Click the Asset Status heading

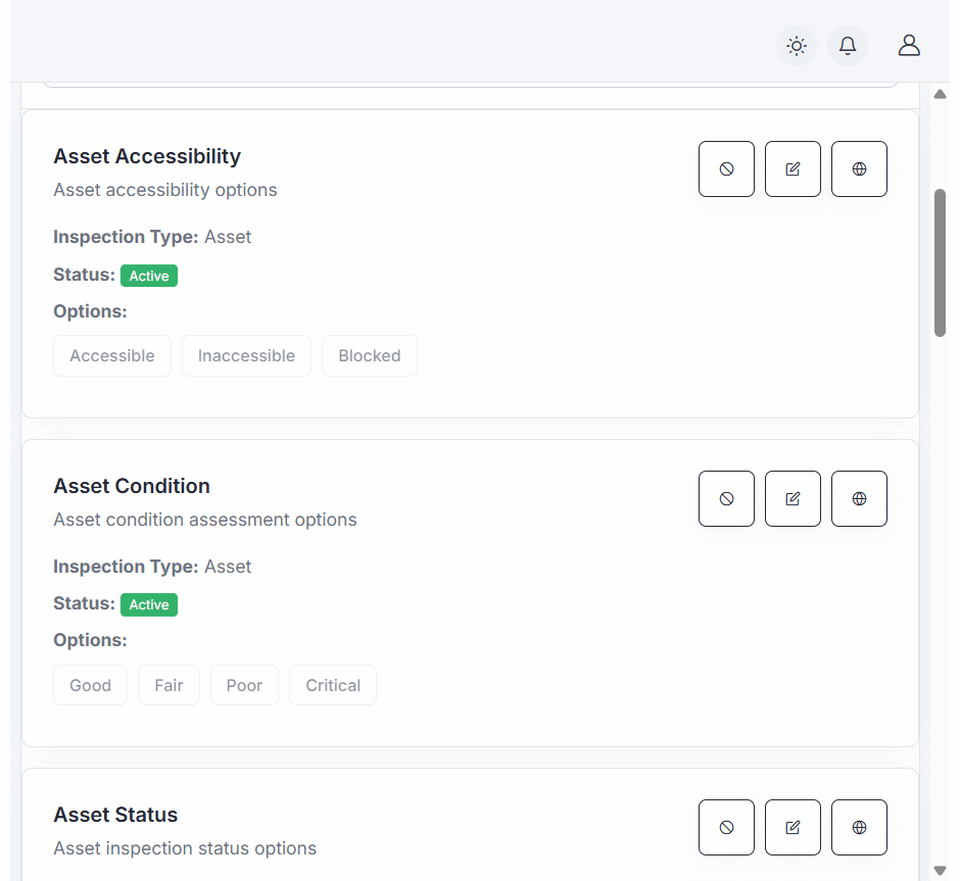pyautogui.click(x=115, y=815)
